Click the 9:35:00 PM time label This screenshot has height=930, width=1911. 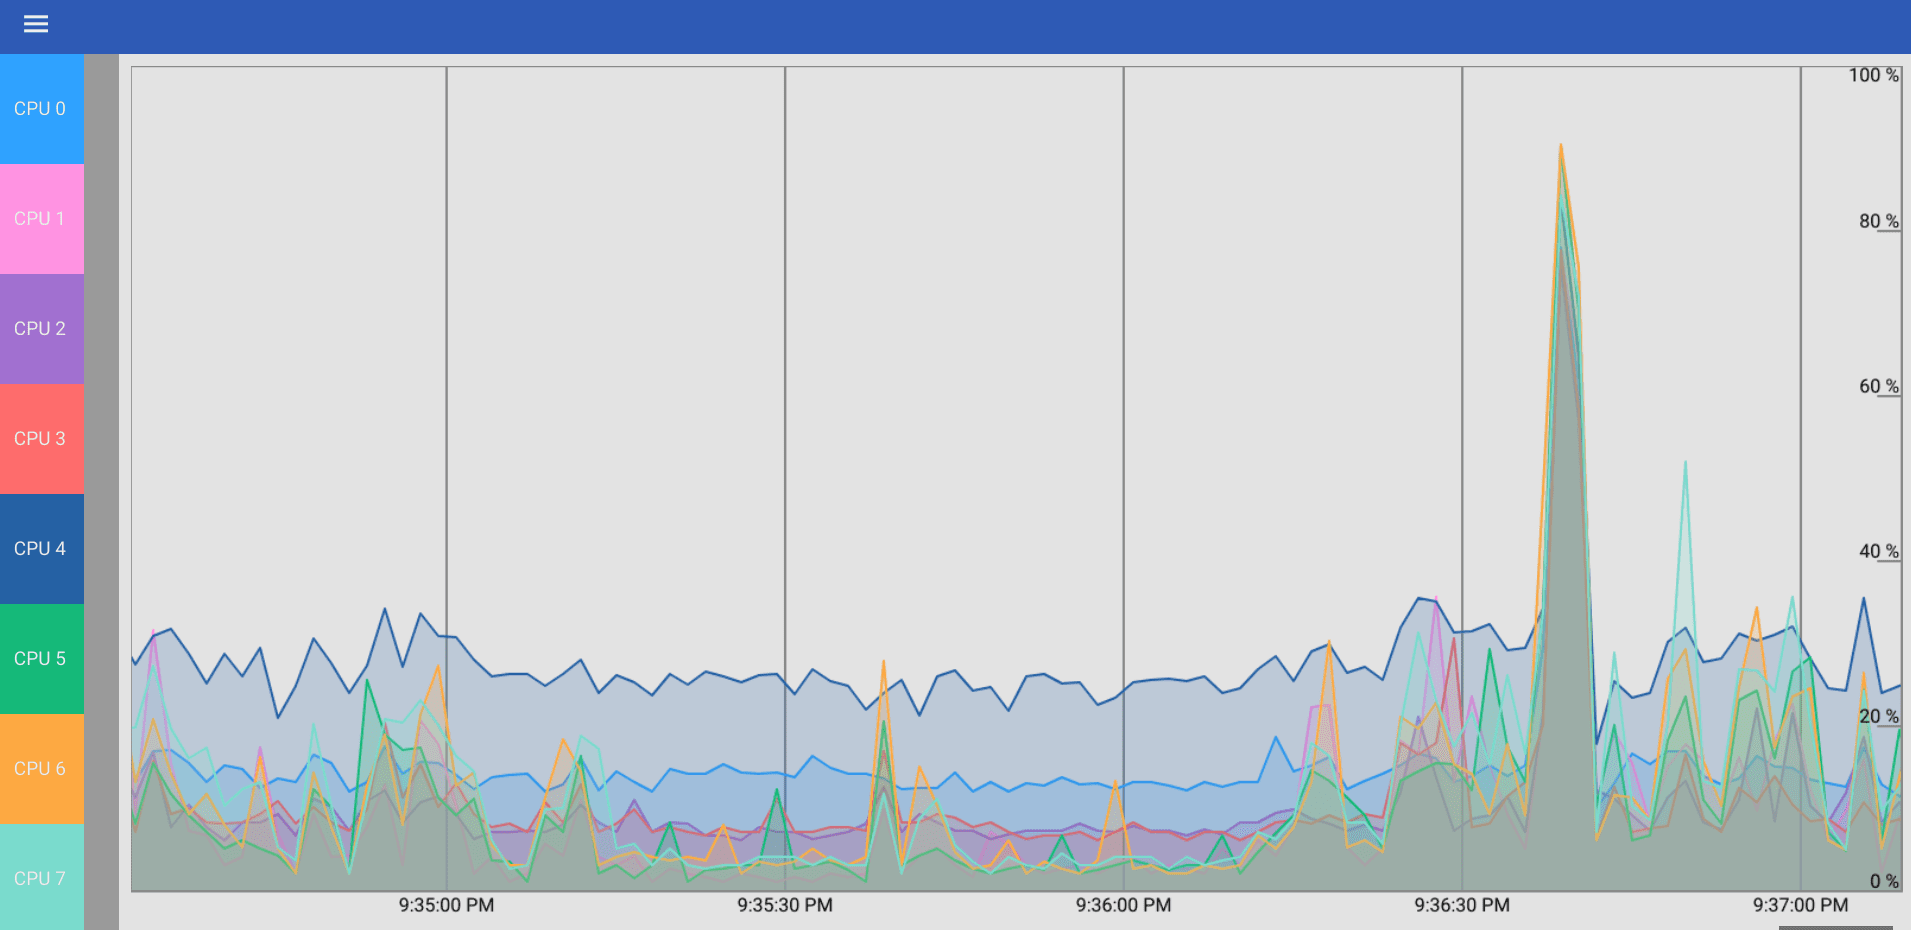coord(446,905)
